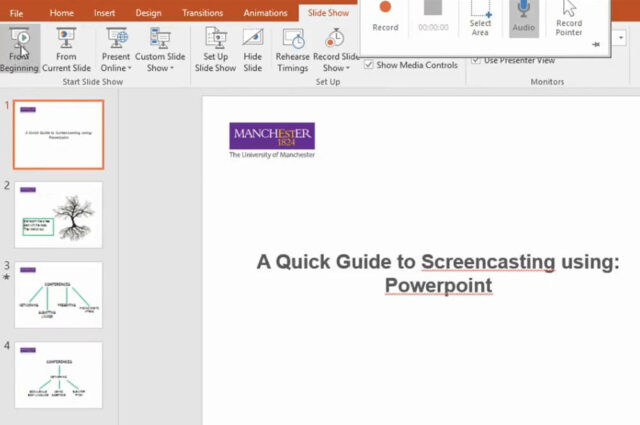Image resolution: width=640 pixels, height=425 pixels.
Task: Click the underlined word Powerpoint
Action: coord(438,285)
